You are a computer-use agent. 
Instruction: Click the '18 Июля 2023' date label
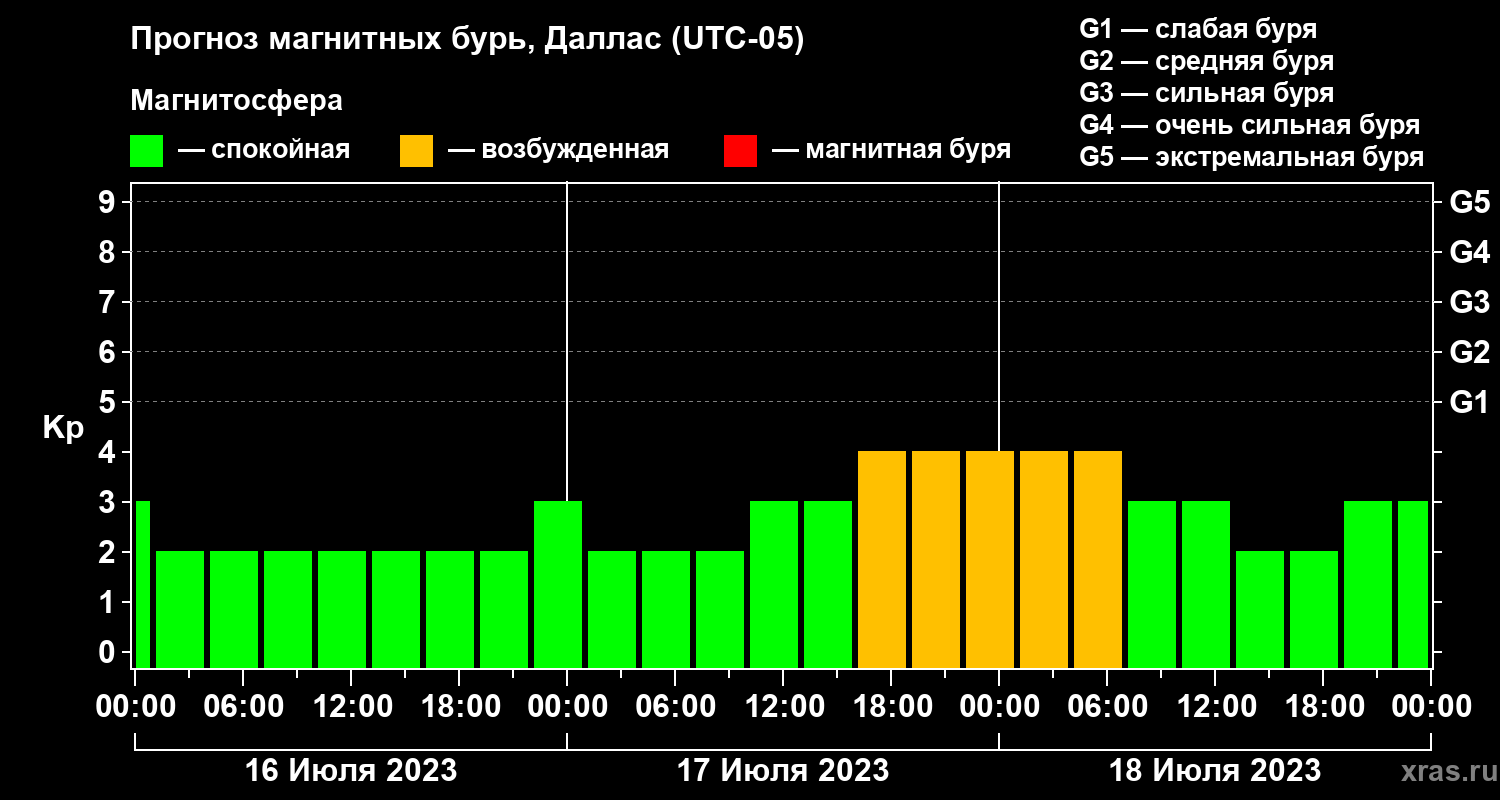coord(1215,771)
